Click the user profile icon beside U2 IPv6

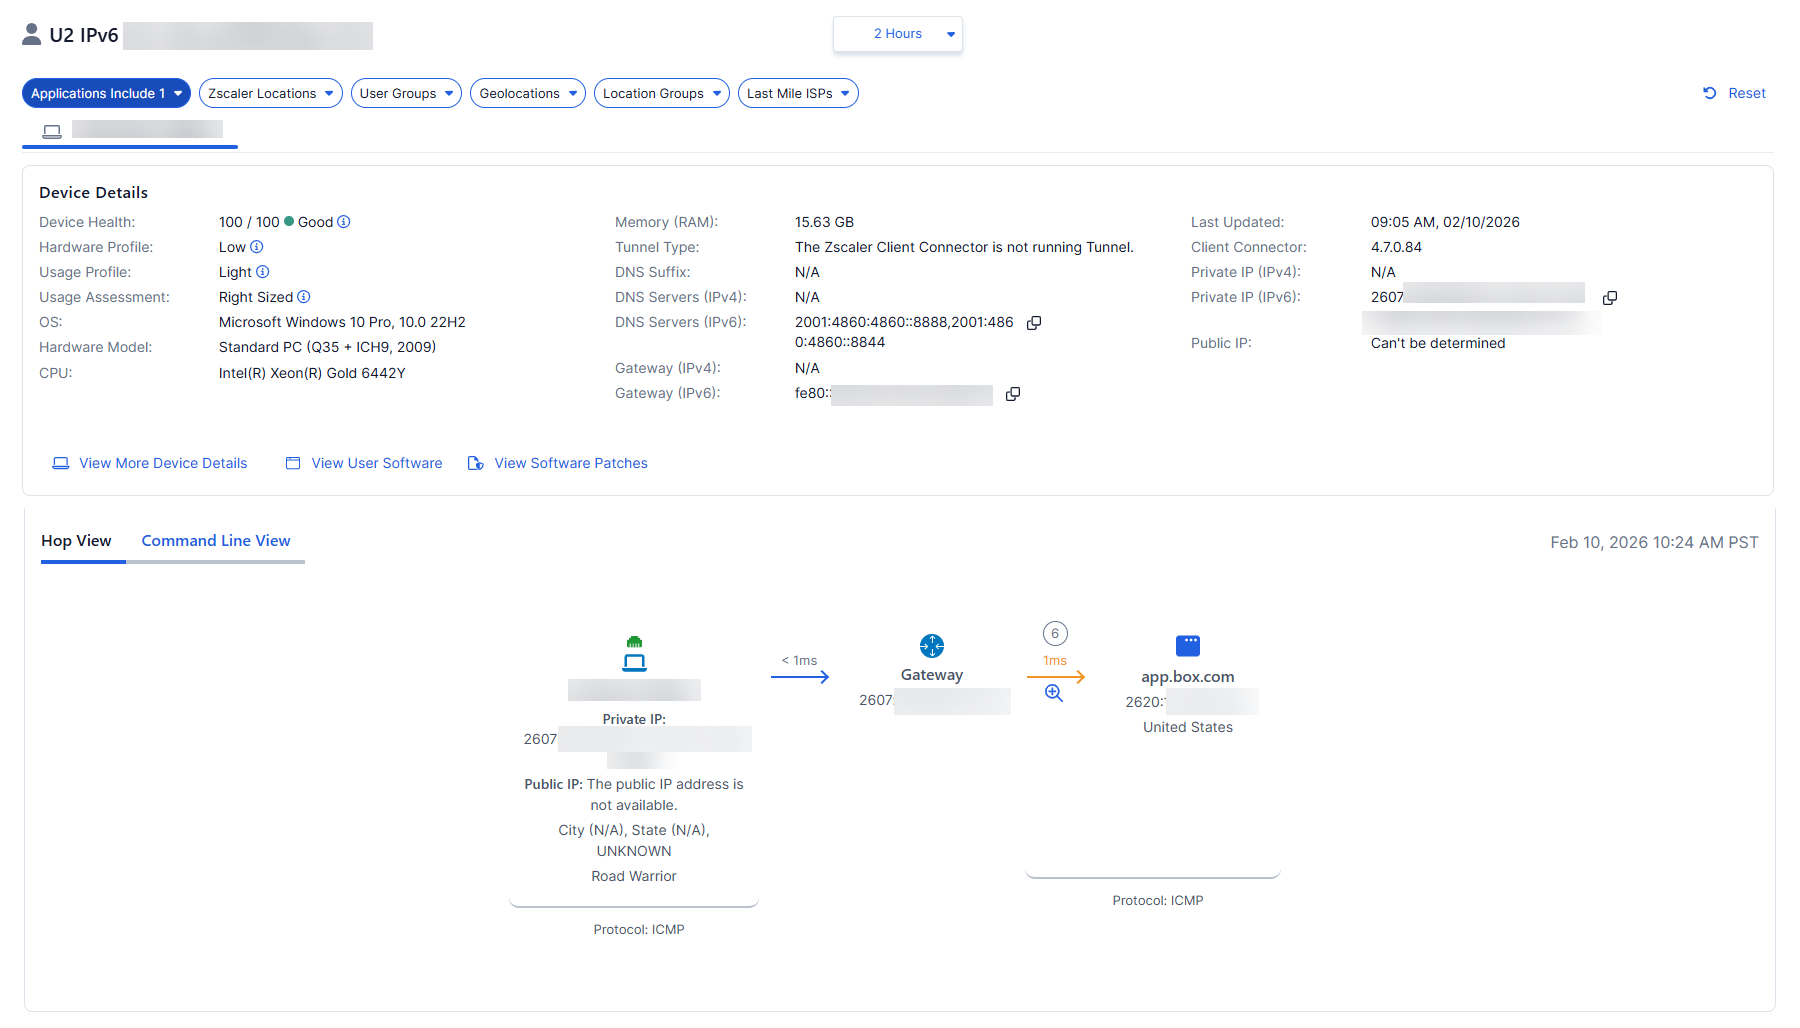[32, 34]
